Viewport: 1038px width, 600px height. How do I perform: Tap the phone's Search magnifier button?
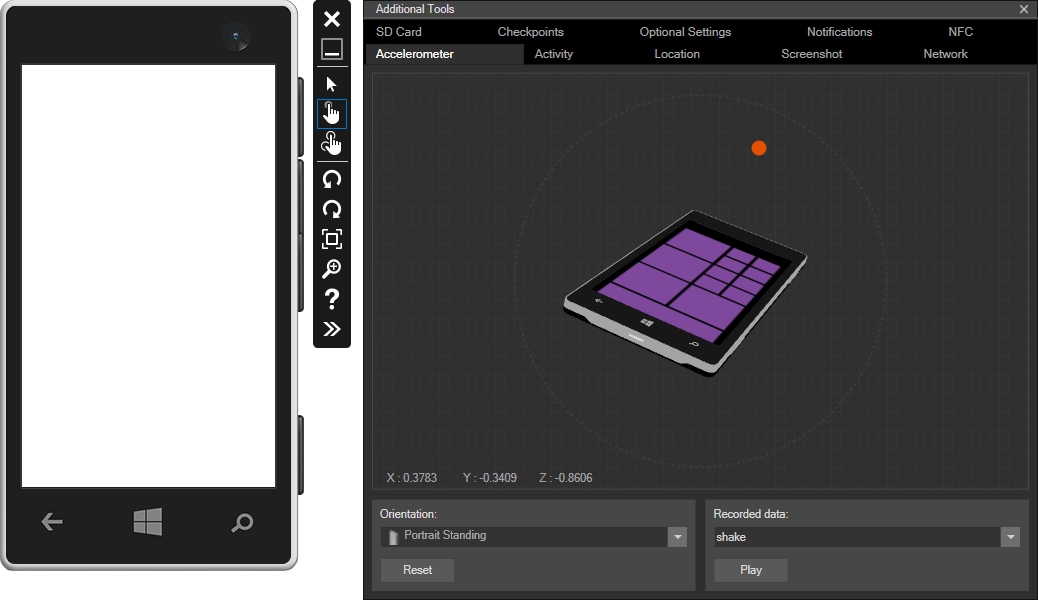pos(242,523)
